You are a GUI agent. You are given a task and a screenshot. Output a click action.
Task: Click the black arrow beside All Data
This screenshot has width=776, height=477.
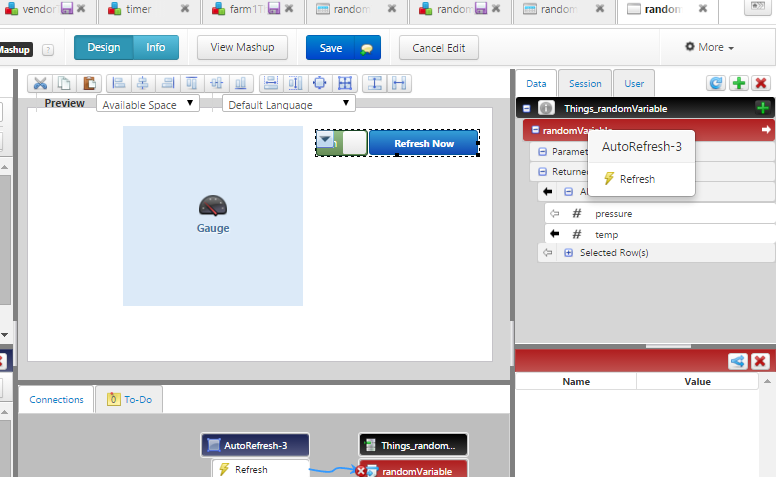click(x=547, y=191)
